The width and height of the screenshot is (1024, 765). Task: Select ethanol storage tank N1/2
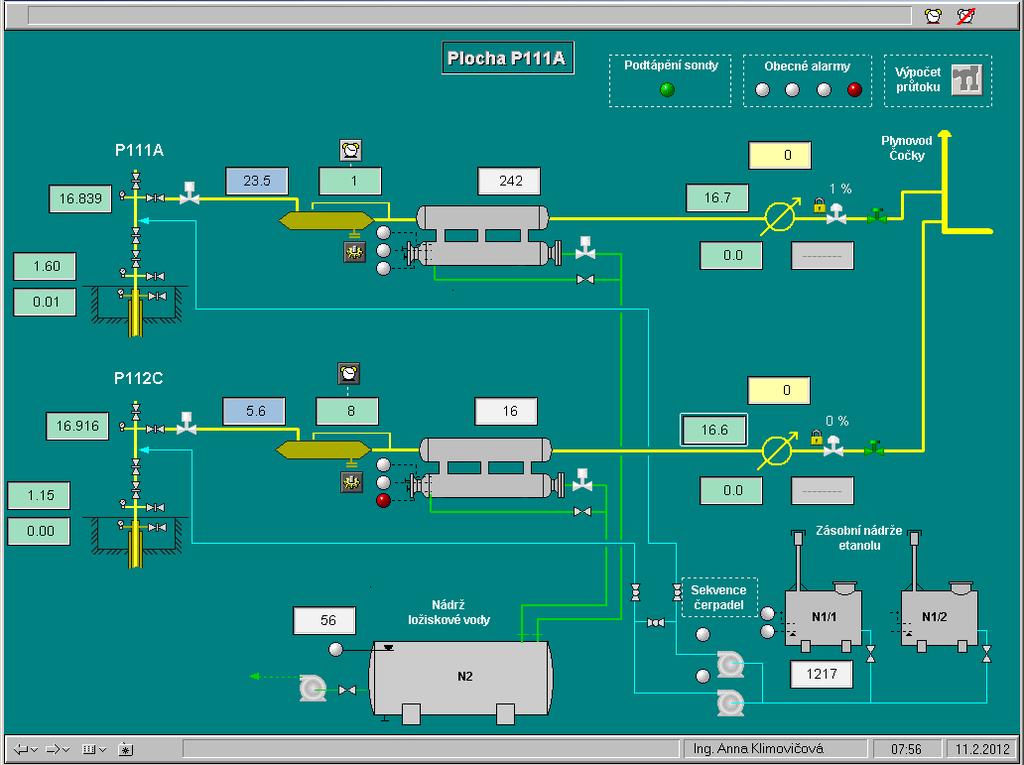(x=939, y=618)
